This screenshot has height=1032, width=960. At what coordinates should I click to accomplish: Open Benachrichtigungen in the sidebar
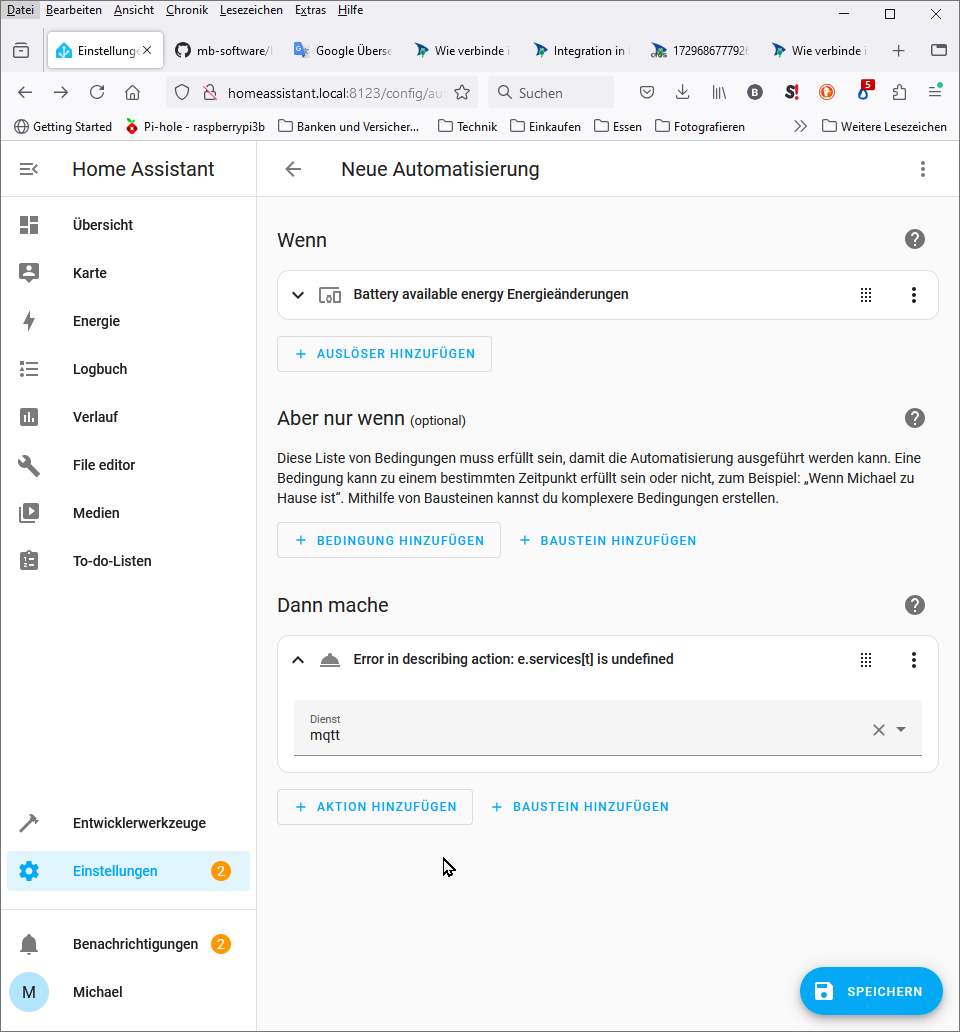(x=135, y=944)
